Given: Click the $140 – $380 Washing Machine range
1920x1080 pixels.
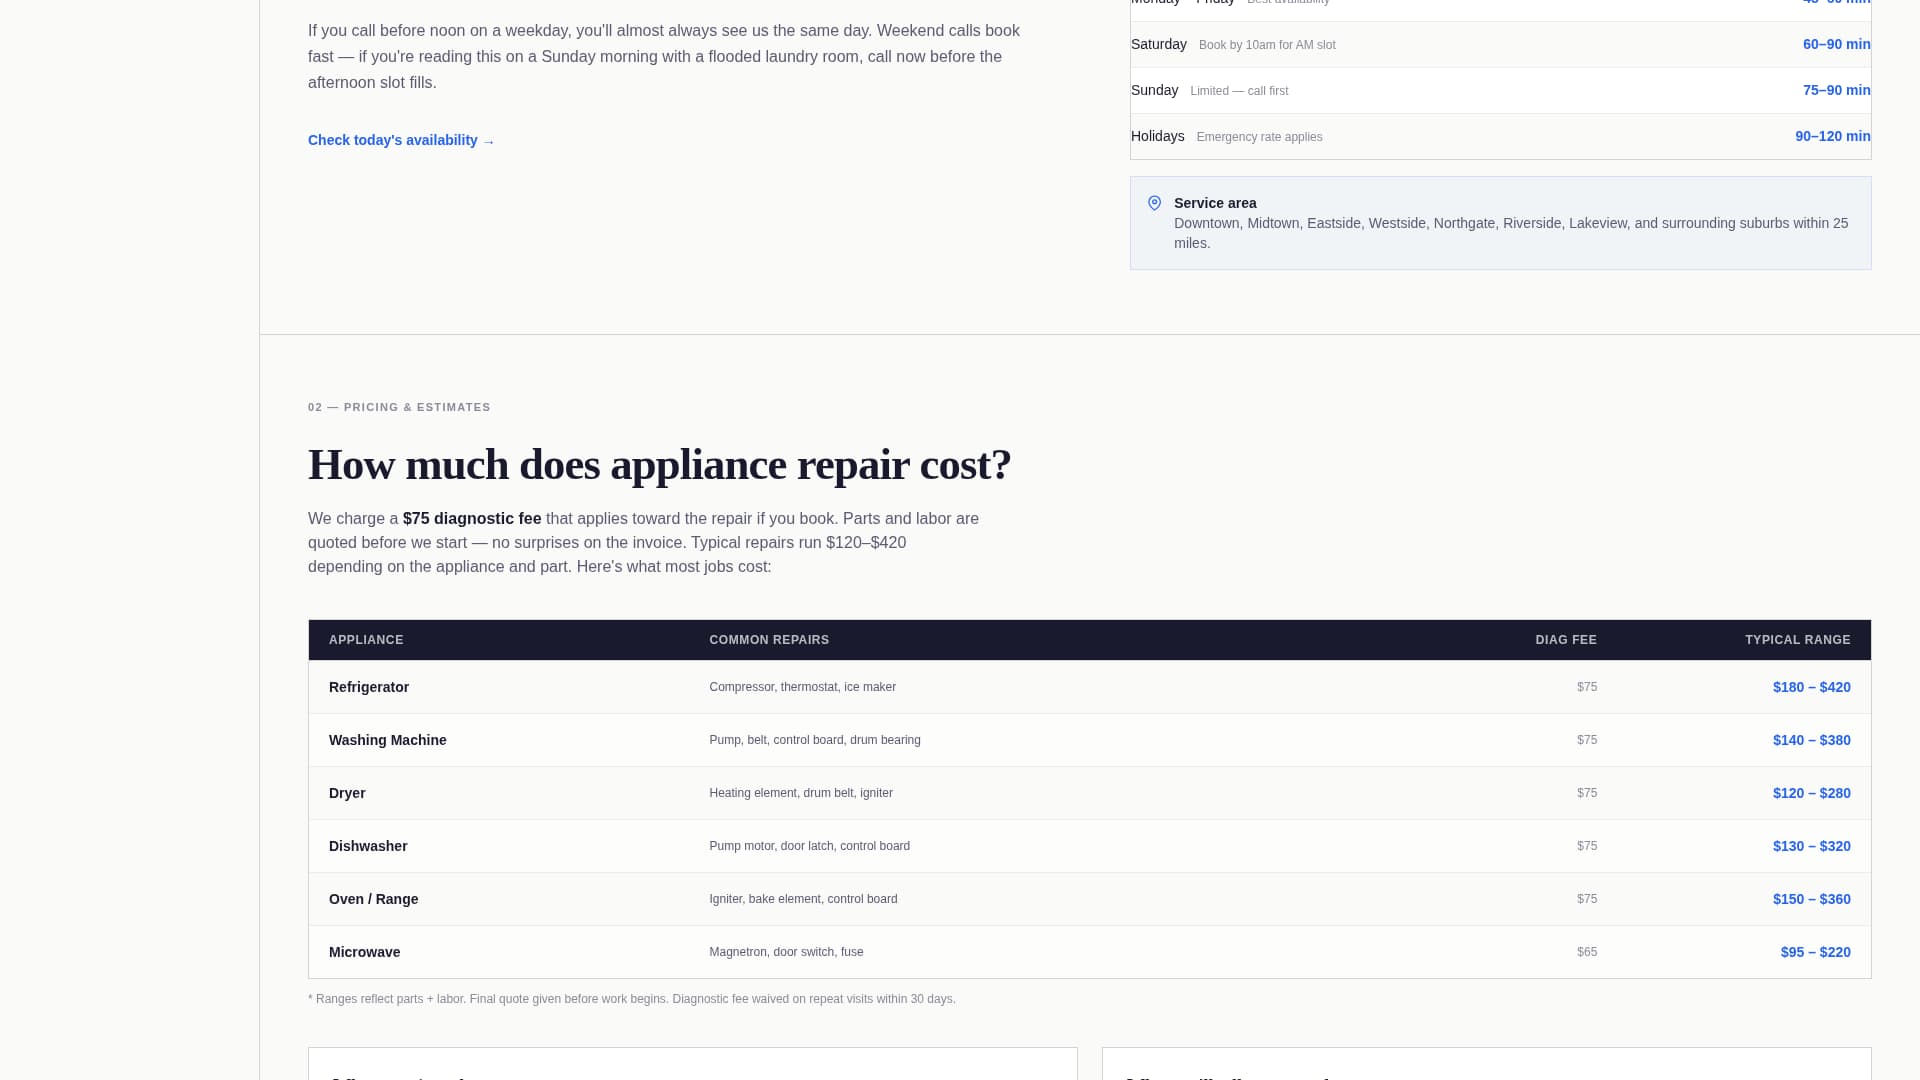Looking at the screenshot, I should [x=1811, y=740].
